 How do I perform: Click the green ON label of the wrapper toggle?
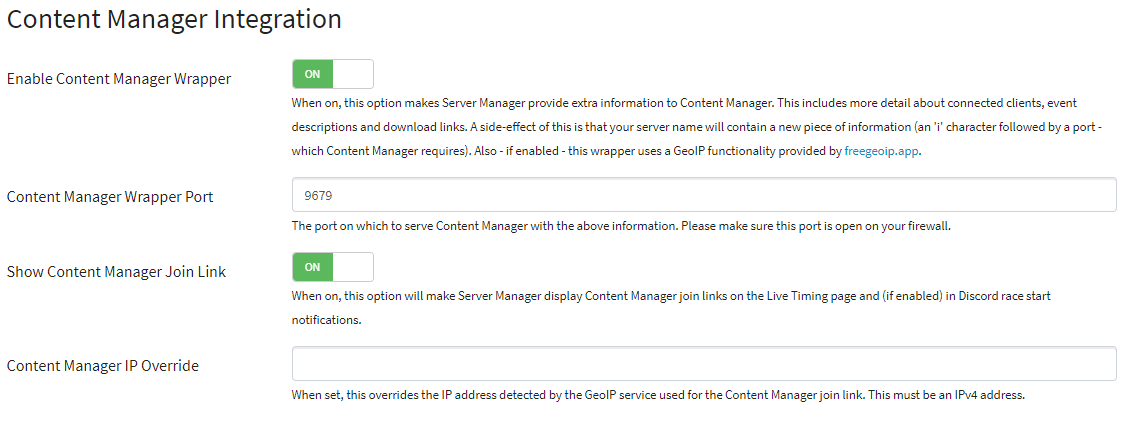pyautogui.click(x=312, y=74)
